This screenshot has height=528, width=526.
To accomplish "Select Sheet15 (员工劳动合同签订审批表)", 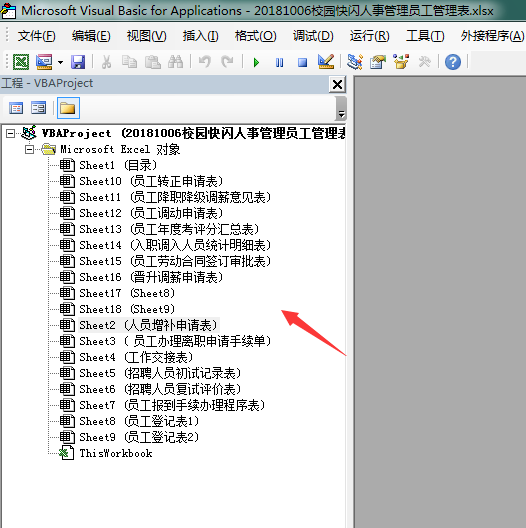I will pyautogui.click(x=175, y=261).
